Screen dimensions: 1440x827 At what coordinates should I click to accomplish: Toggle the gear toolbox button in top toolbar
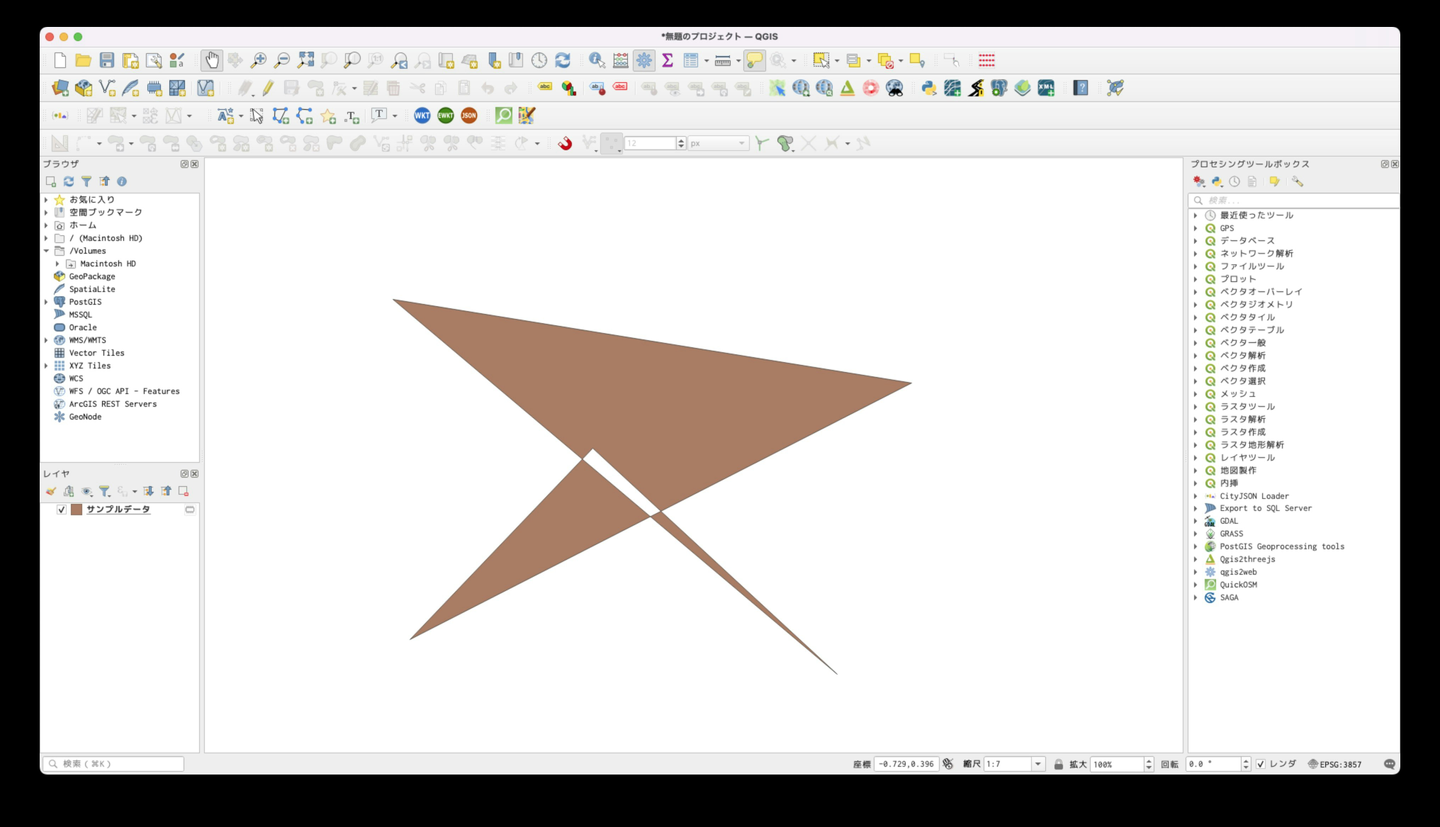(x=644, y=61)
